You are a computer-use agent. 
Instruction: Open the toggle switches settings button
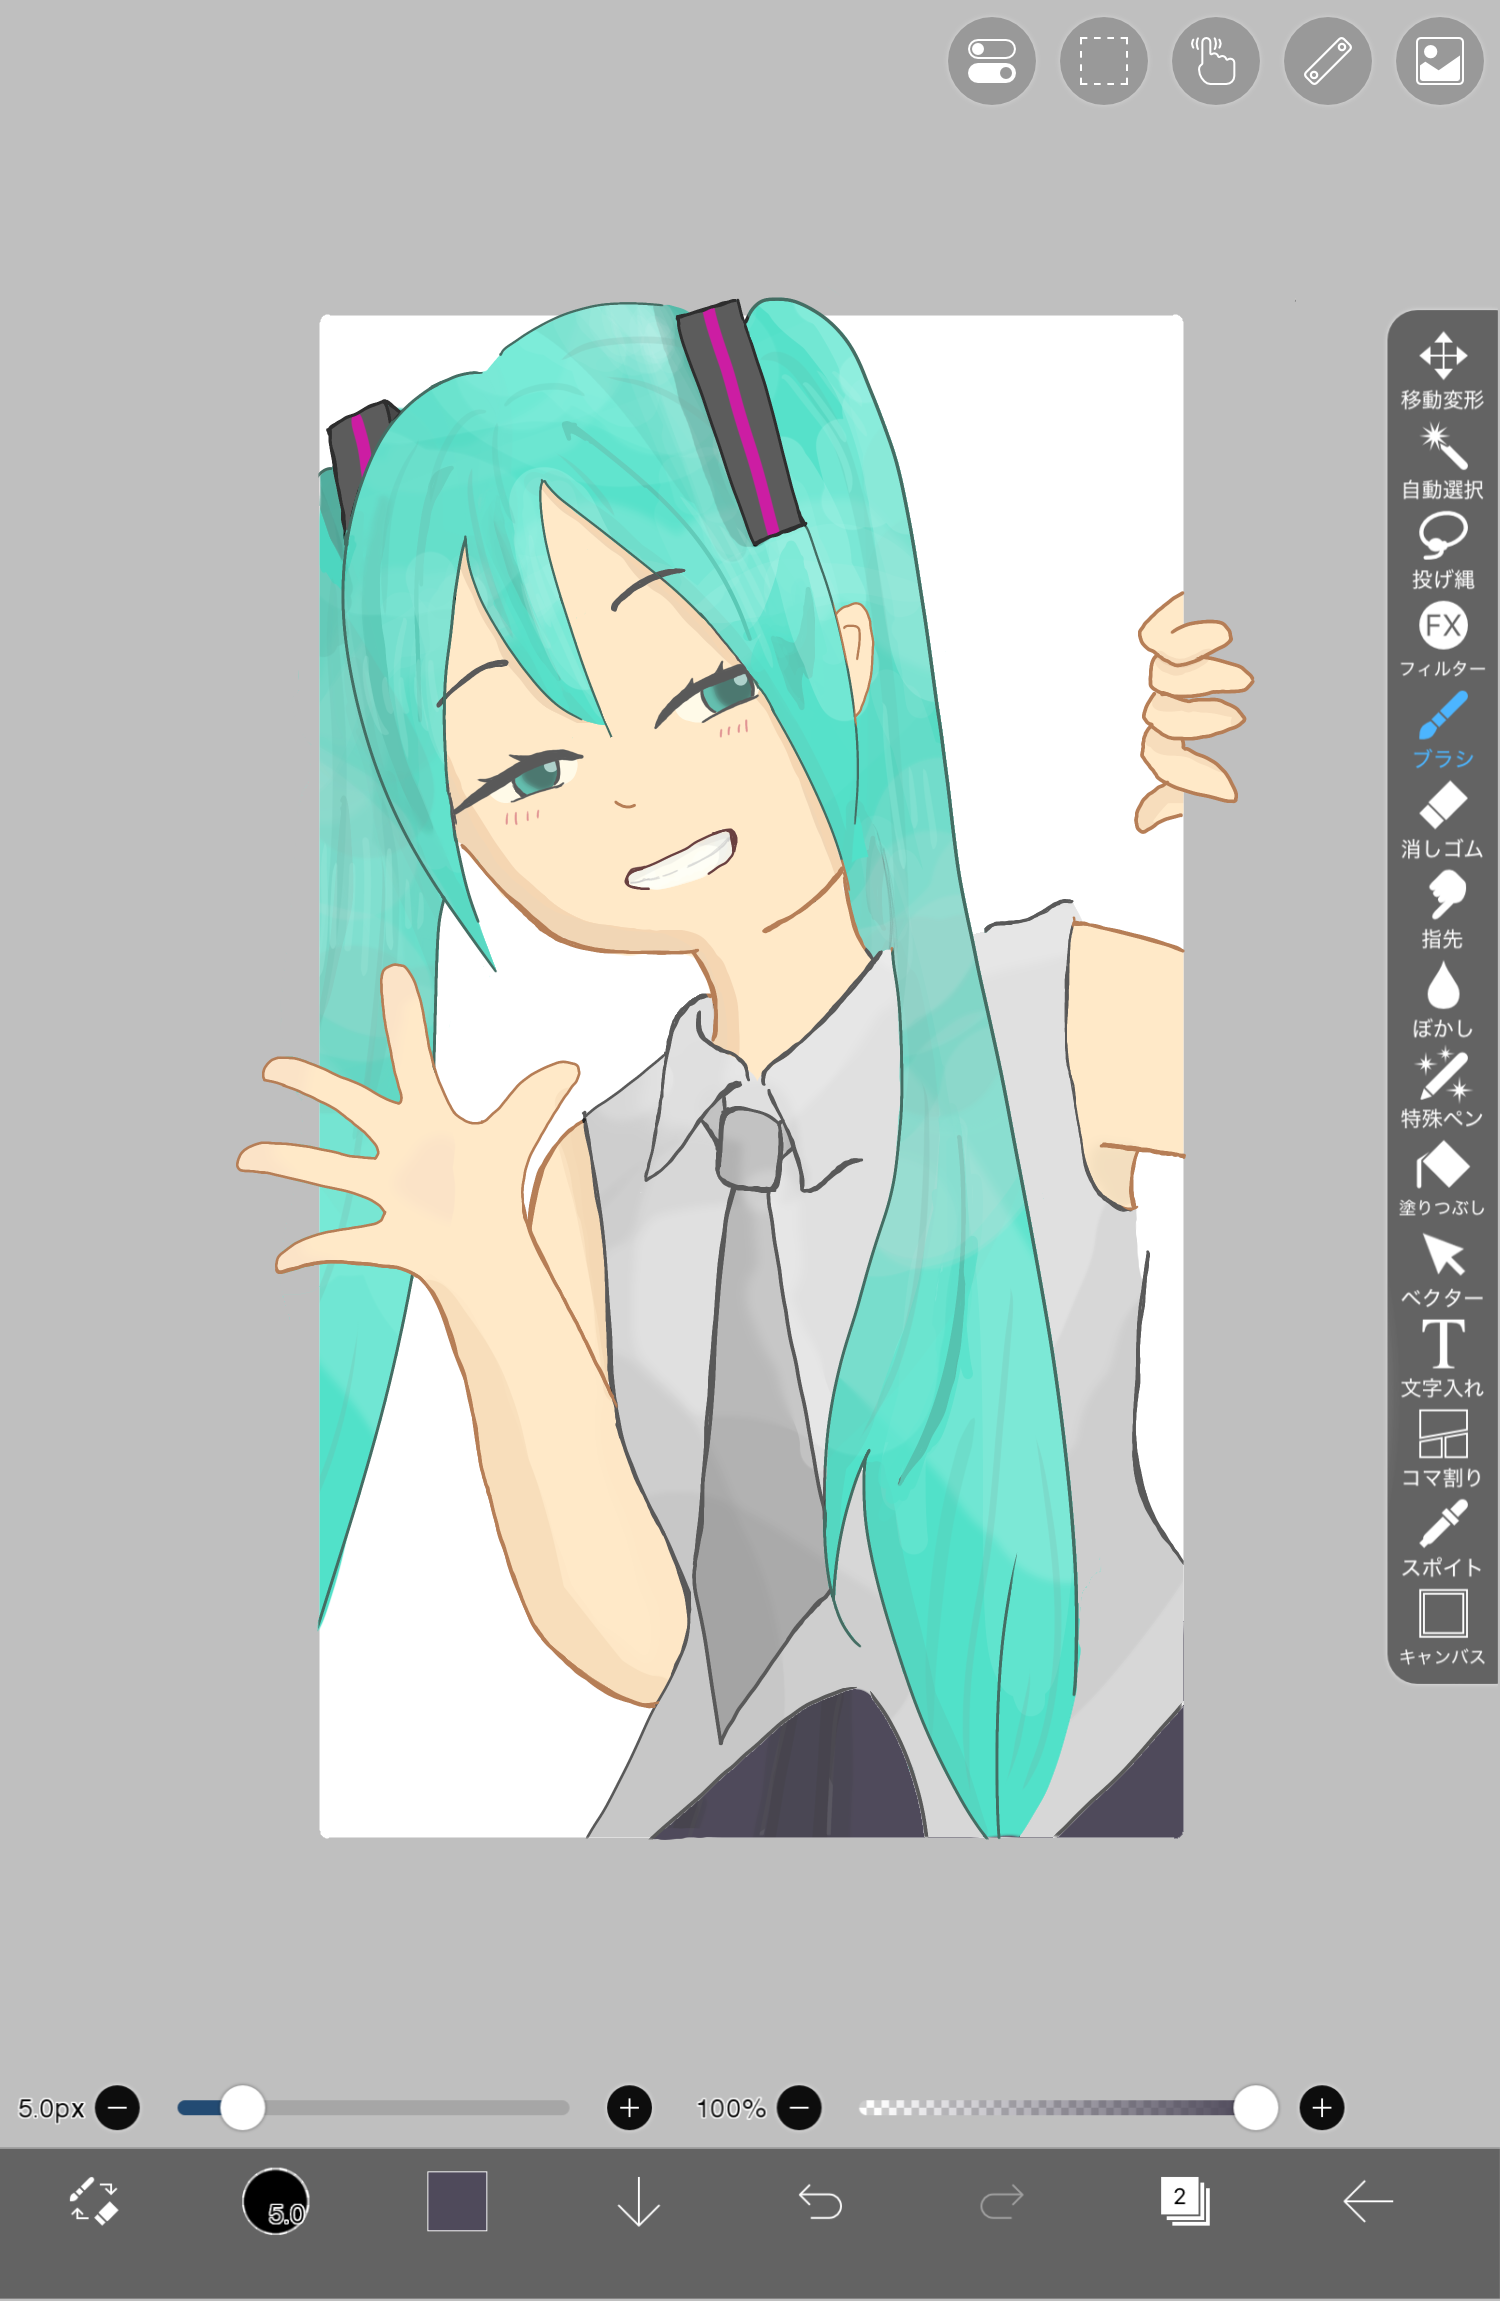[992, 61]
